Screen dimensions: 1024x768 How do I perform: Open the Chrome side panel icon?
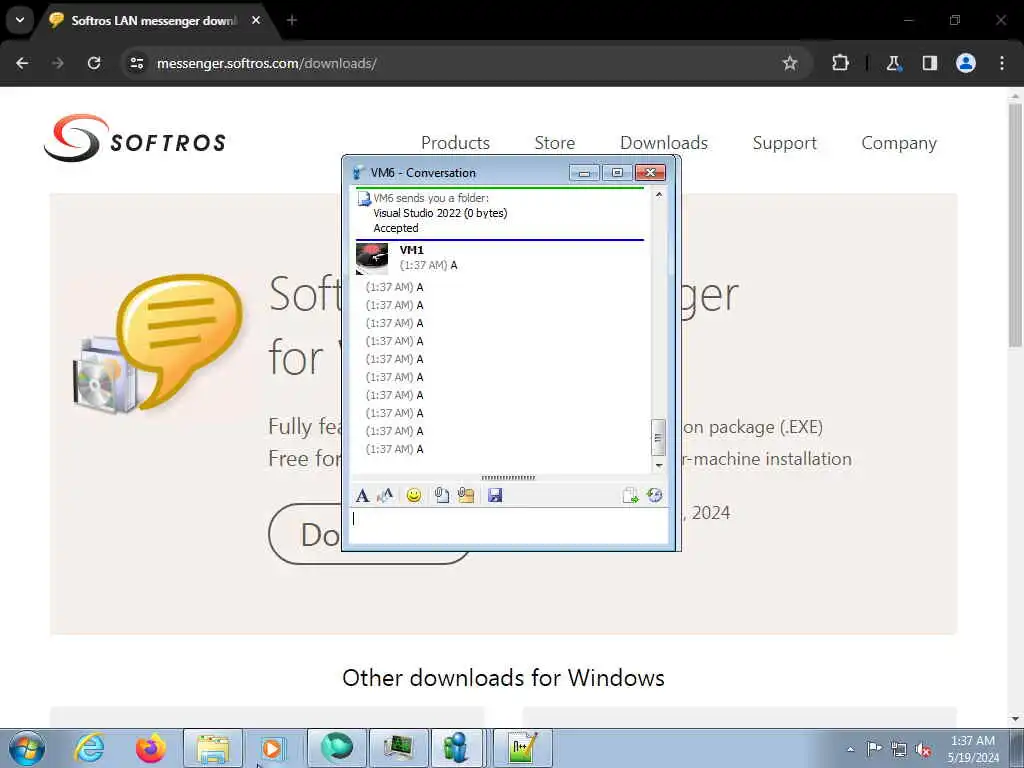(x=929, y=63)
